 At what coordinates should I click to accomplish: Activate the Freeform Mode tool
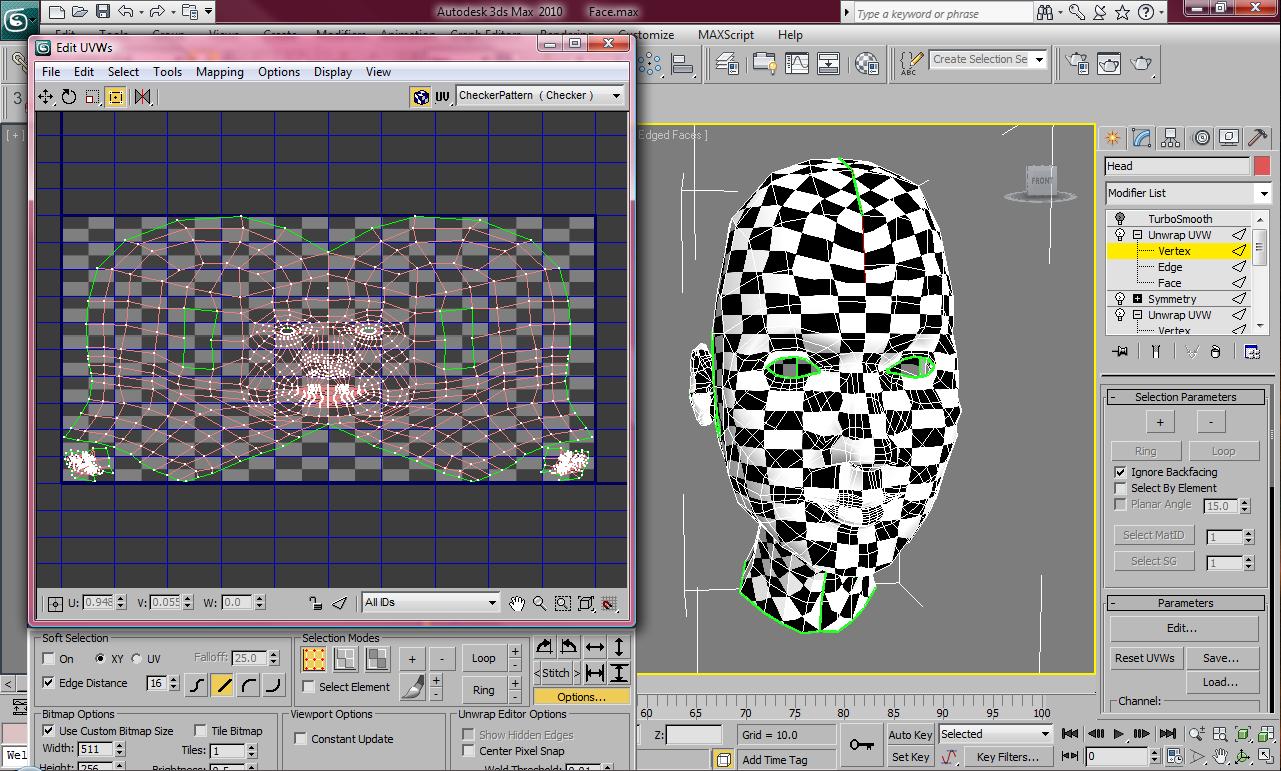tap(115, 96)
